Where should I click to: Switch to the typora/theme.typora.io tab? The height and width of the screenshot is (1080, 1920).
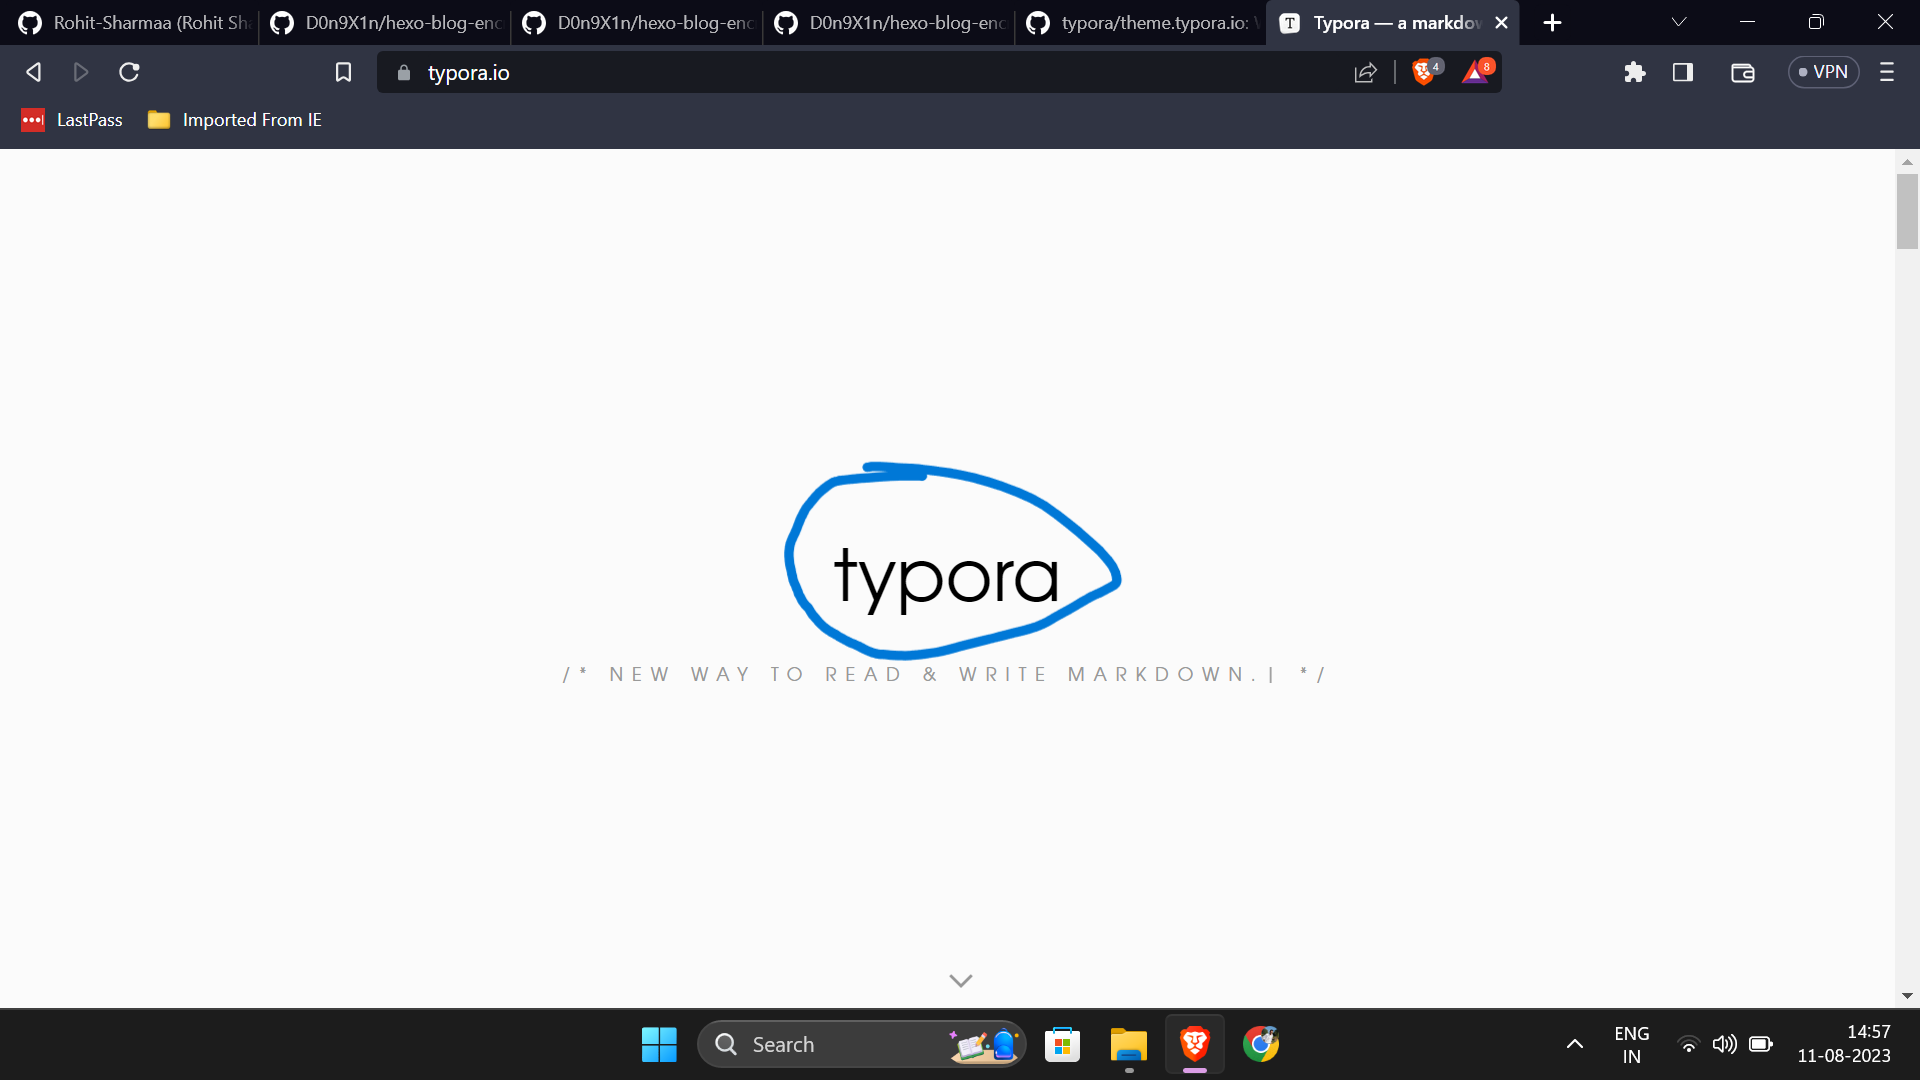[1140, 21]
